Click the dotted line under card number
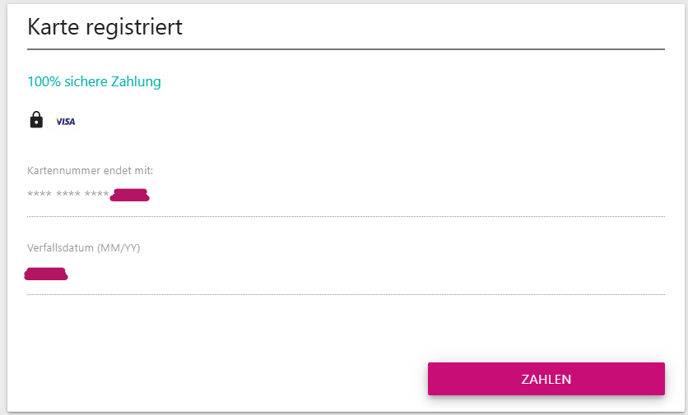 (x=346, y=216)
